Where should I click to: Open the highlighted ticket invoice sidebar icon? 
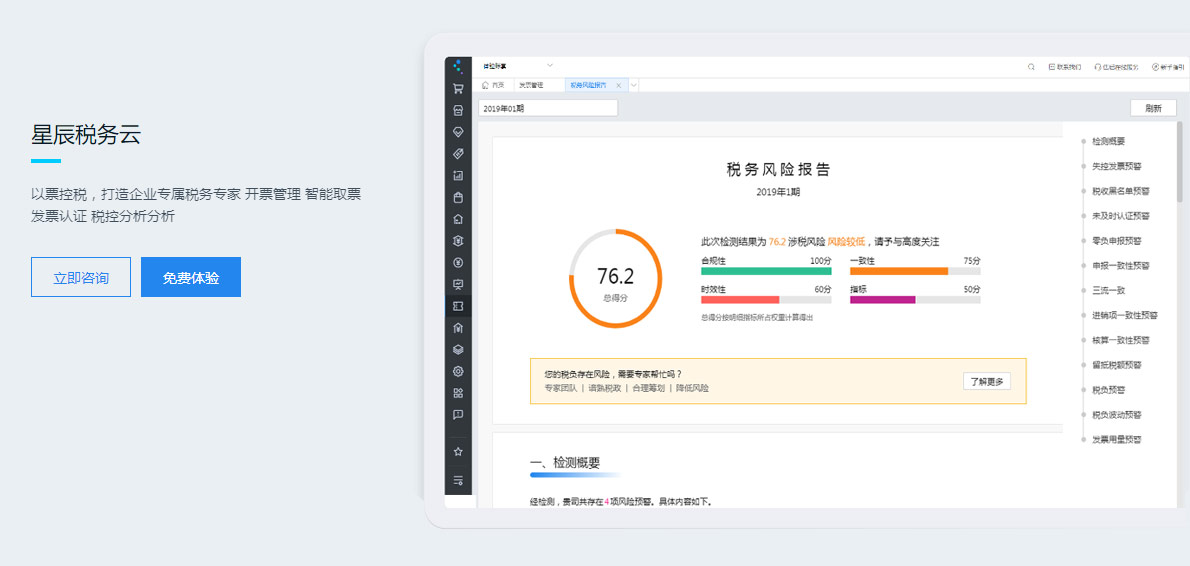click(x=458, y=306)
